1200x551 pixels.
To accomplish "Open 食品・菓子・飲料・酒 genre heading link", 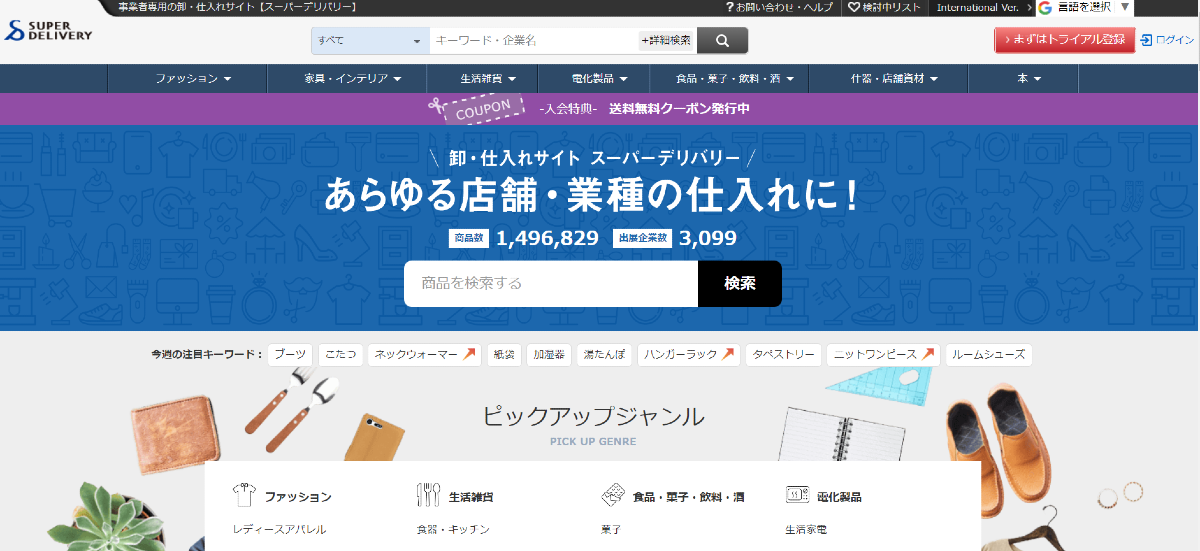I will pos(688,496).
